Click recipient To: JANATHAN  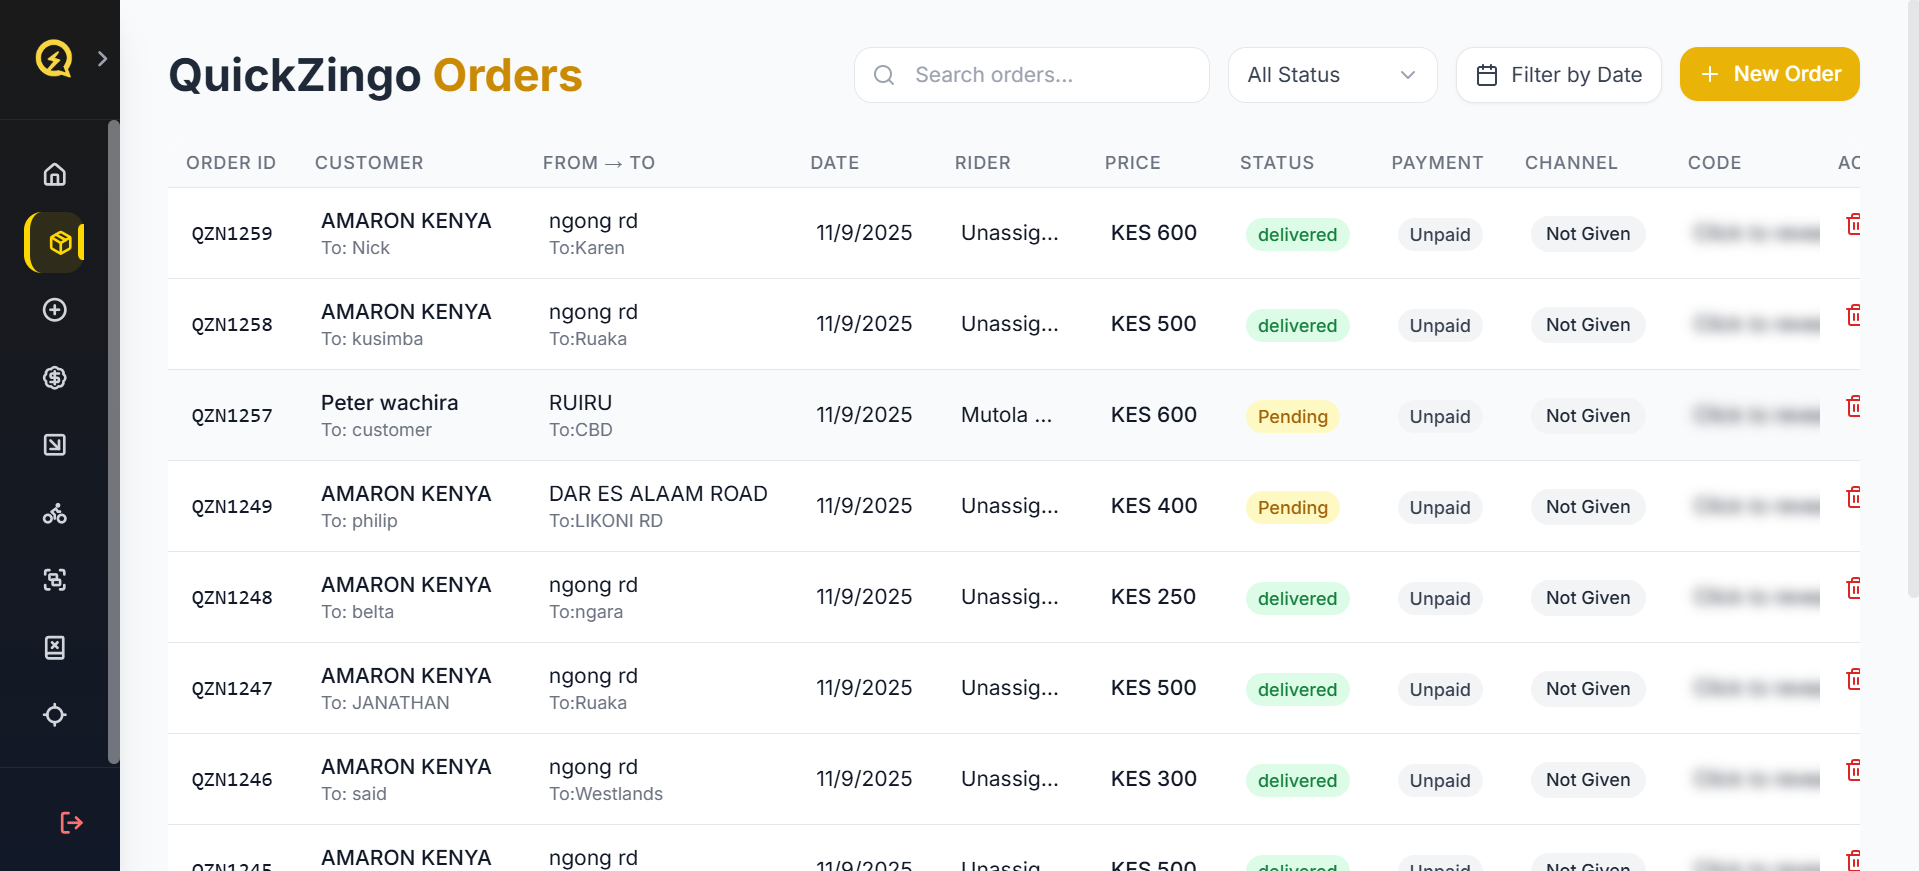385,703
